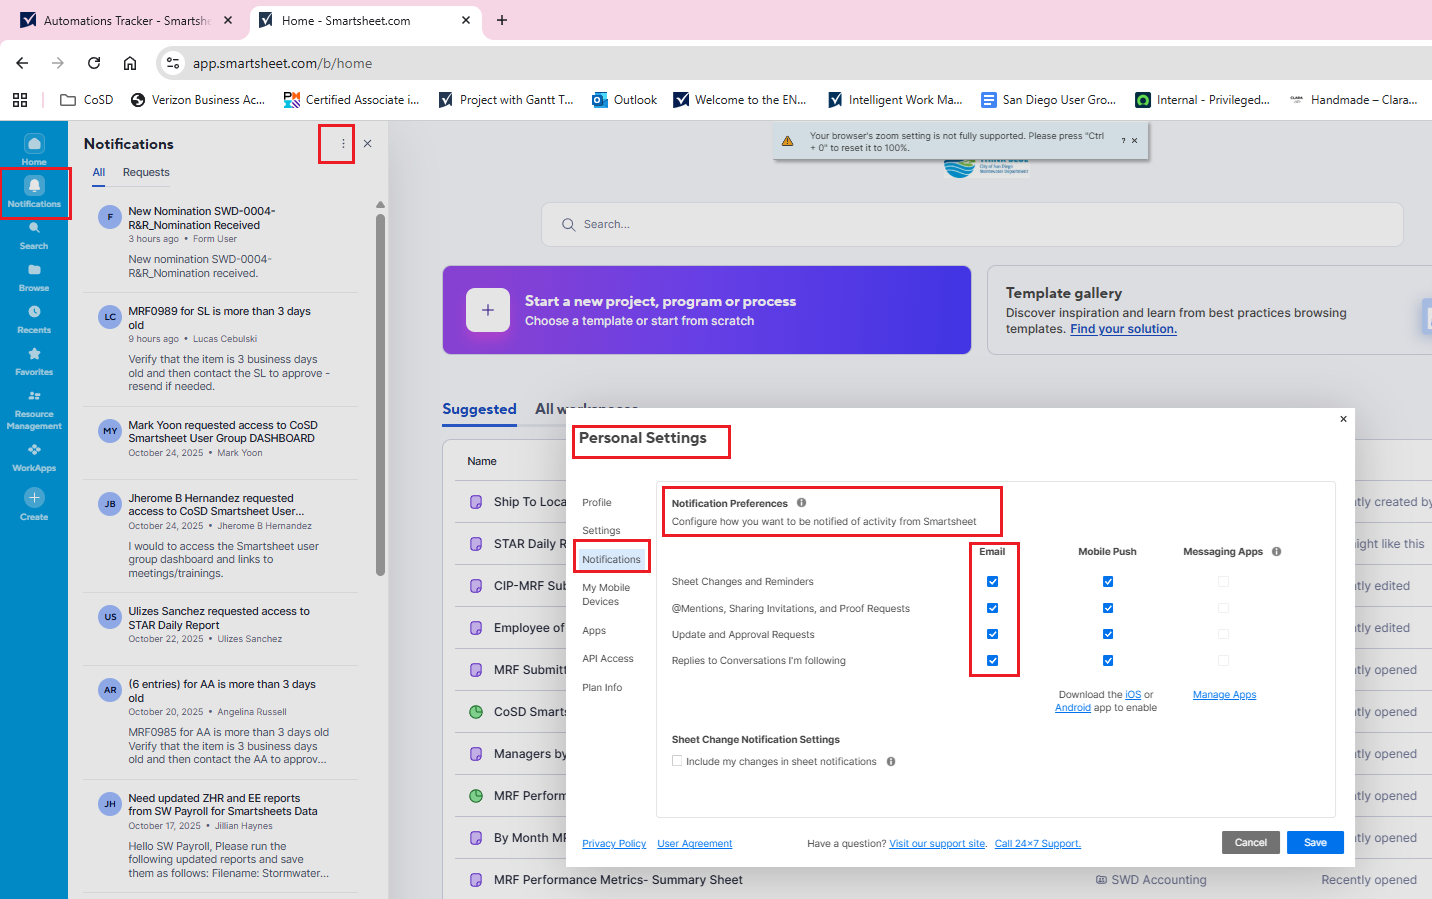The image size is (1432, 899).
Task: Click browser back arrow
Action: coord(22,63)
